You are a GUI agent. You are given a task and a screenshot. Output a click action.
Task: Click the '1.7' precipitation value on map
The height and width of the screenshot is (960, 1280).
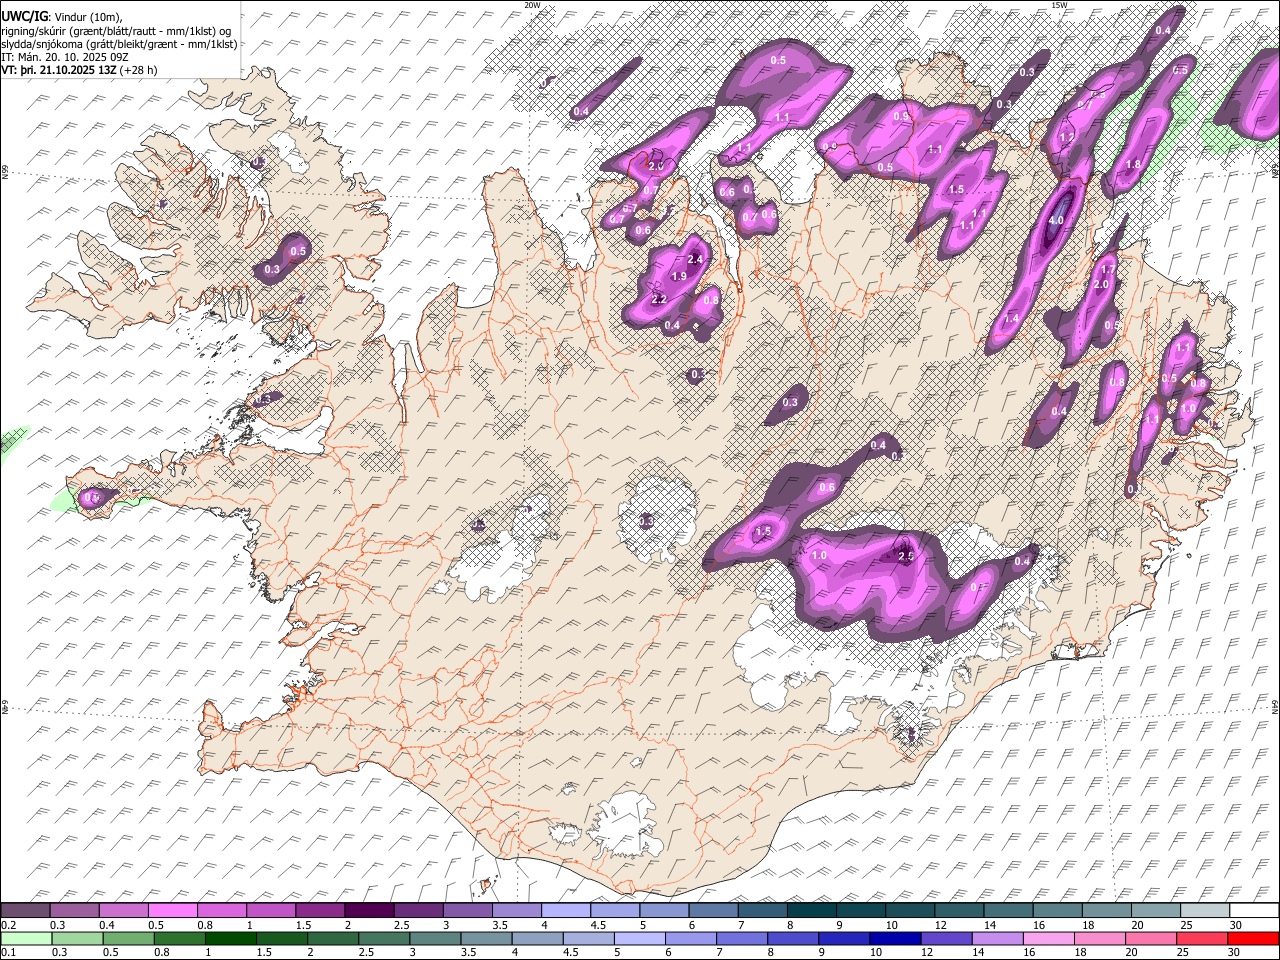1108,270
